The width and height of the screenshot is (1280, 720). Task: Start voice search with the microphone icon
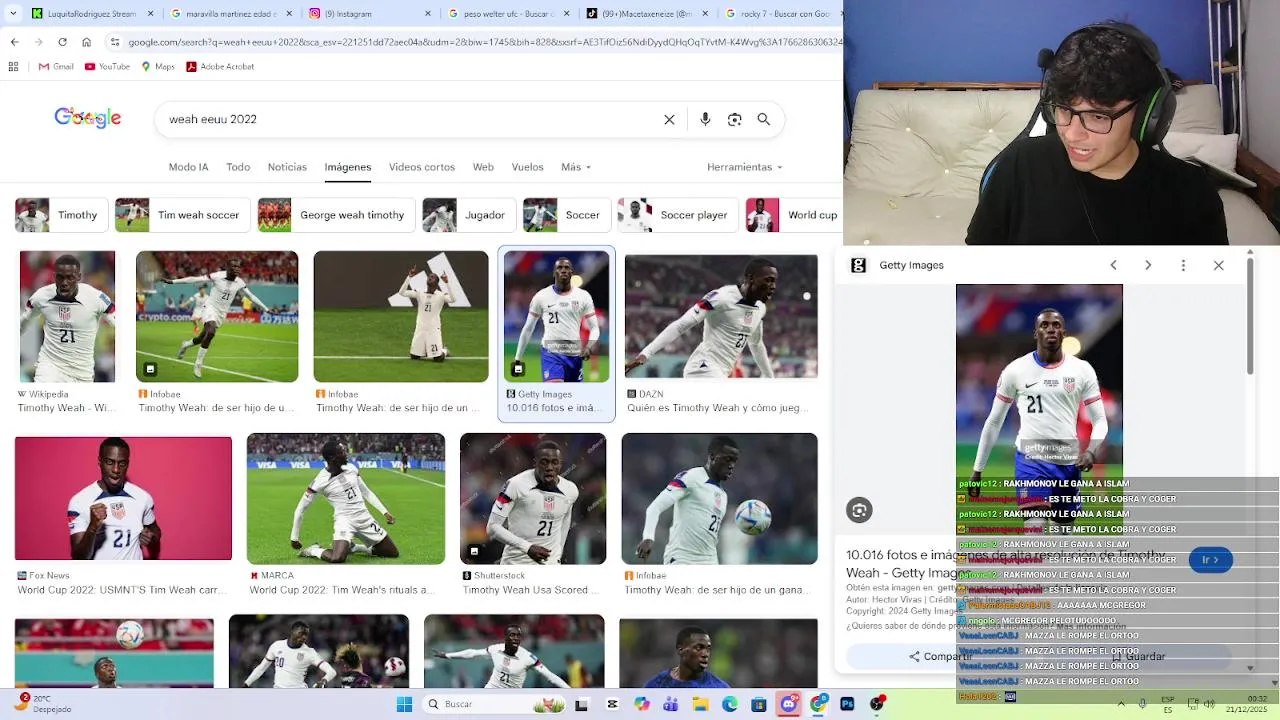tap(705, 119)
